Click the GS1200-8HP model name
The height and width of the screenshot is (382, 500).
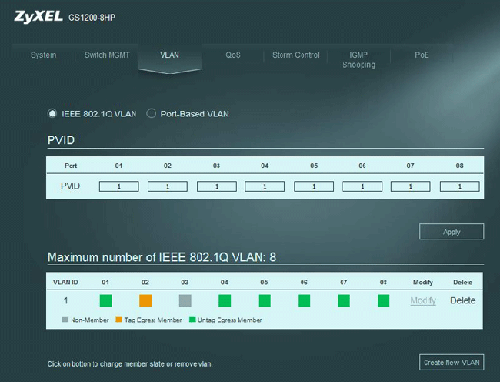92,18
